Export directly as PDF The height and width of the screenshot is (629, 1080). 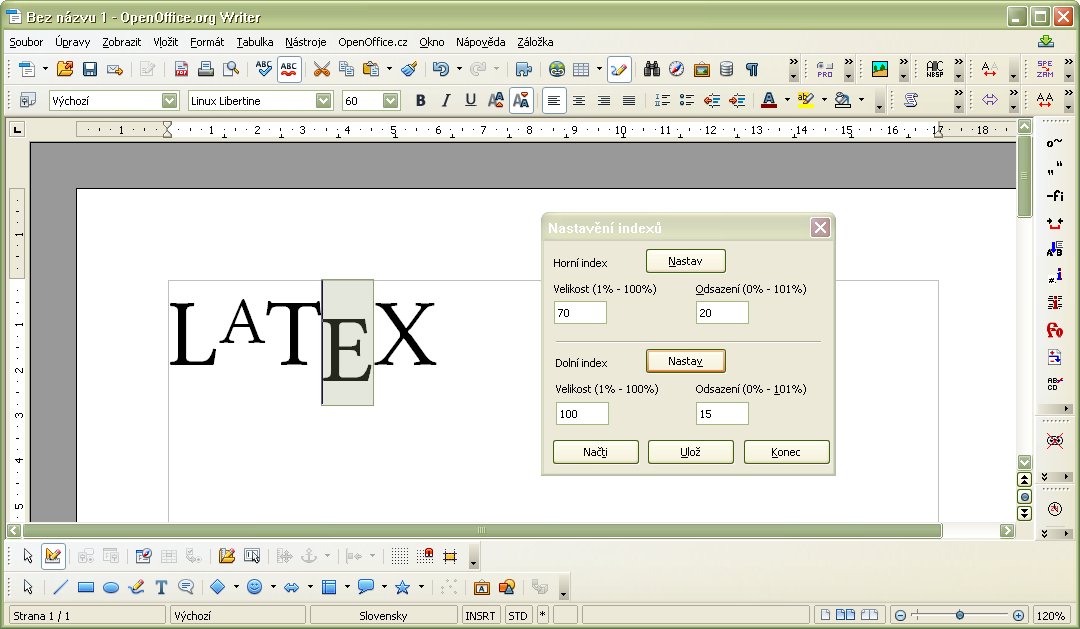point(181,69)
